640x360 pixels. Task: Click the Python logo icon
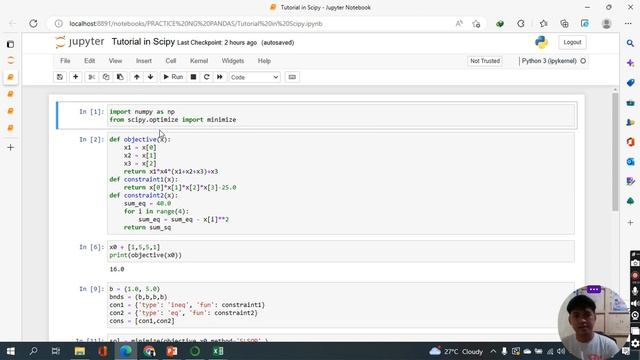[x=541, y=42]
